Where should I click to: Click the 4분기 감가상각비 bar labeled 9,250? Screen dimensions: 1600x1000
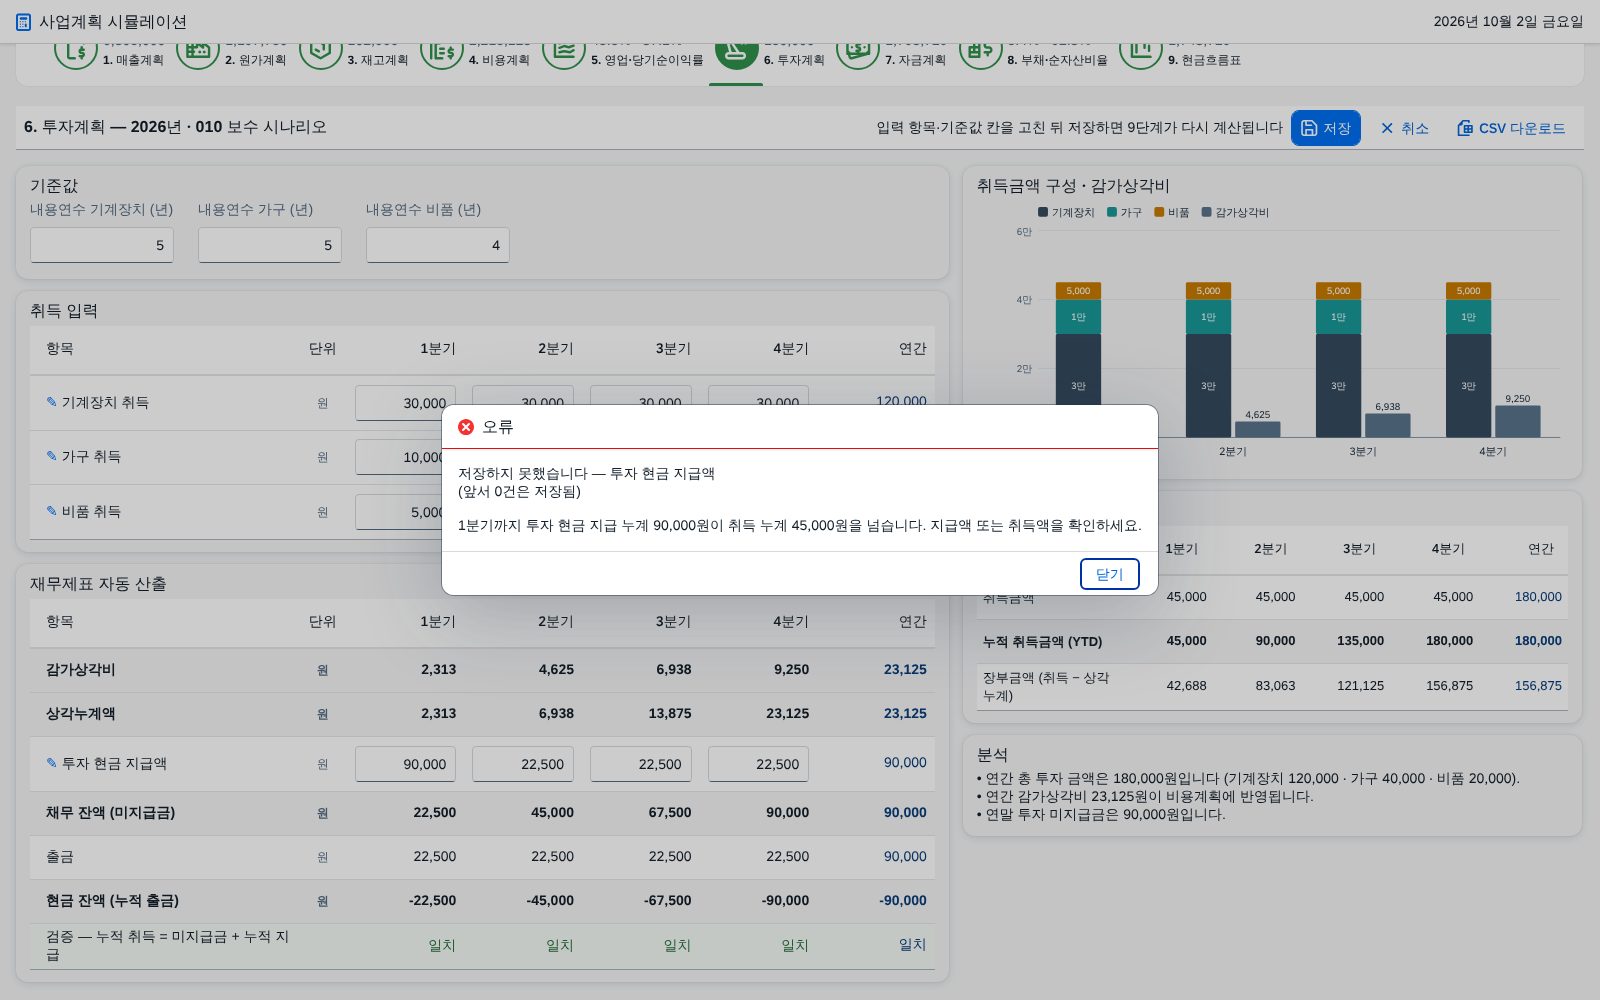pyautogui.click(x=1518, y=421)
